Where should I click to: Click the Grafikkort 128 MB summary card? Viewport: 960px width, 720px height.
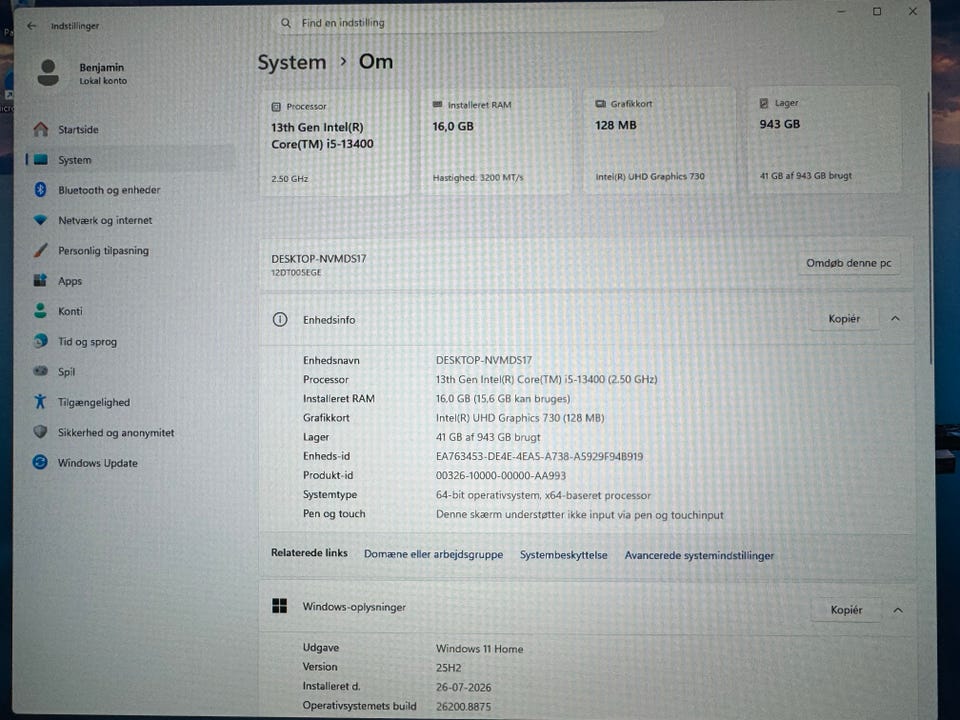pyautogui.click(x=659, y=141)
